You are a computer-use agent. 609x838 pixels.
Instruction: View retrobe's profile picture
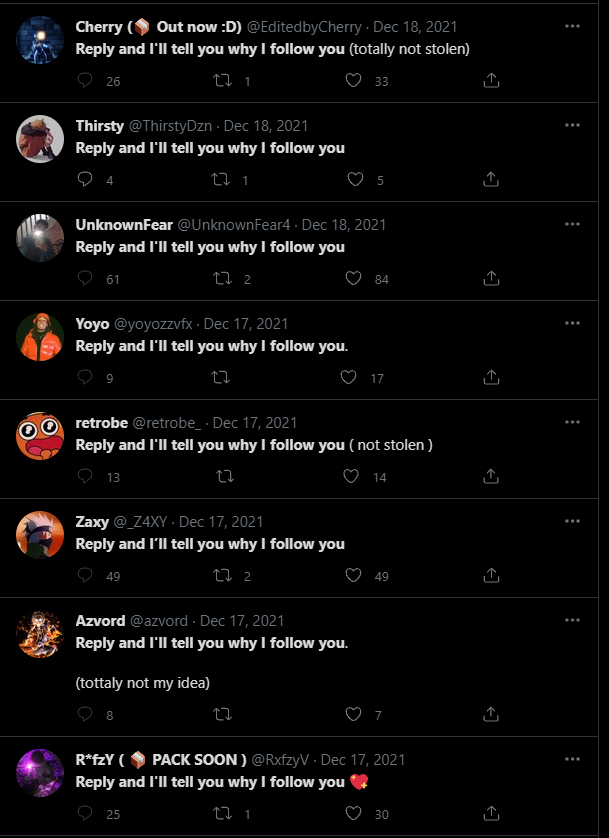[41, 433]
